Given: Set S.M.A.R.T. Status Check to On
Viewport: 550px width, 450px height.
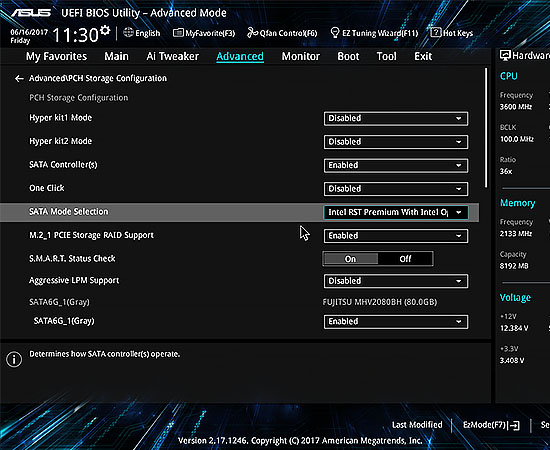Looking at the screenshot, I should click(x=350, y=259).
